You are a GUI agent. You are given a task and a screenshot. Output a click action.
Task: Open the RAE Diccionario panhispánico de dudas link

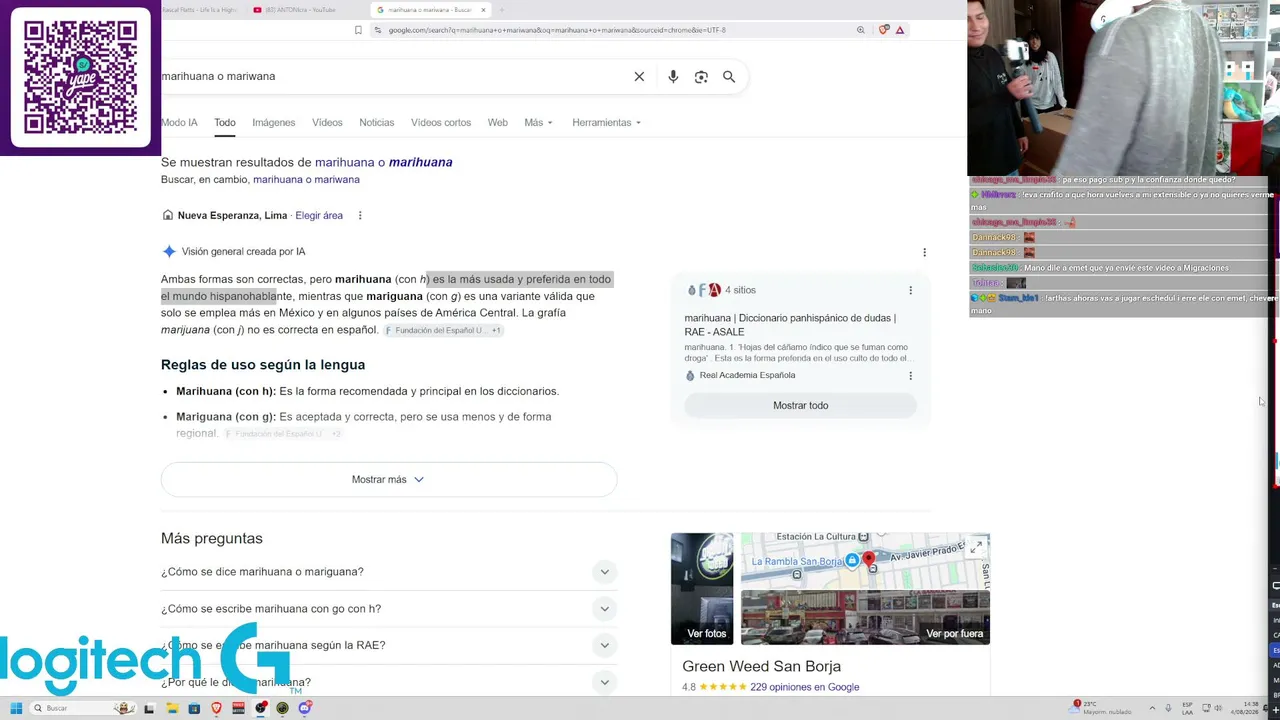[x=790, y=325]
